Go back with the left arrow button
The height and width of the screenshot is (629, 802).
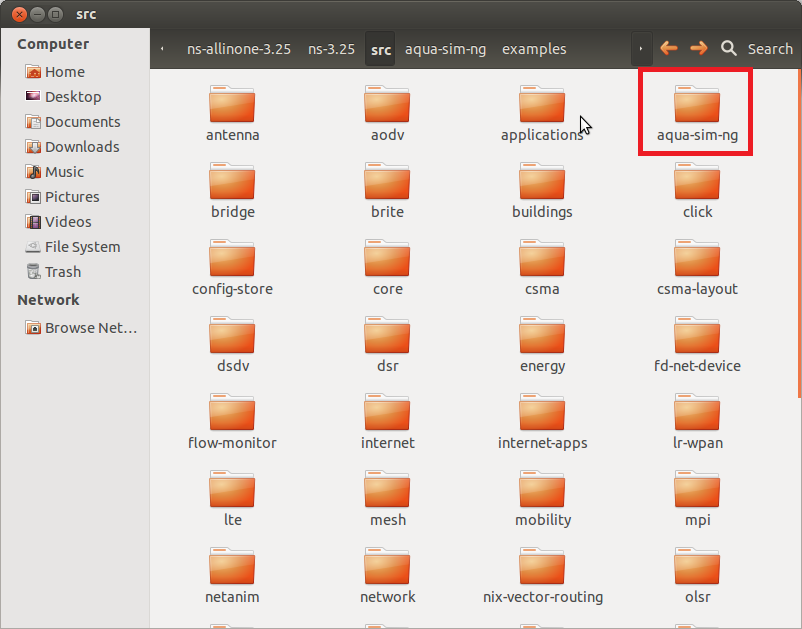coord(669,49)
